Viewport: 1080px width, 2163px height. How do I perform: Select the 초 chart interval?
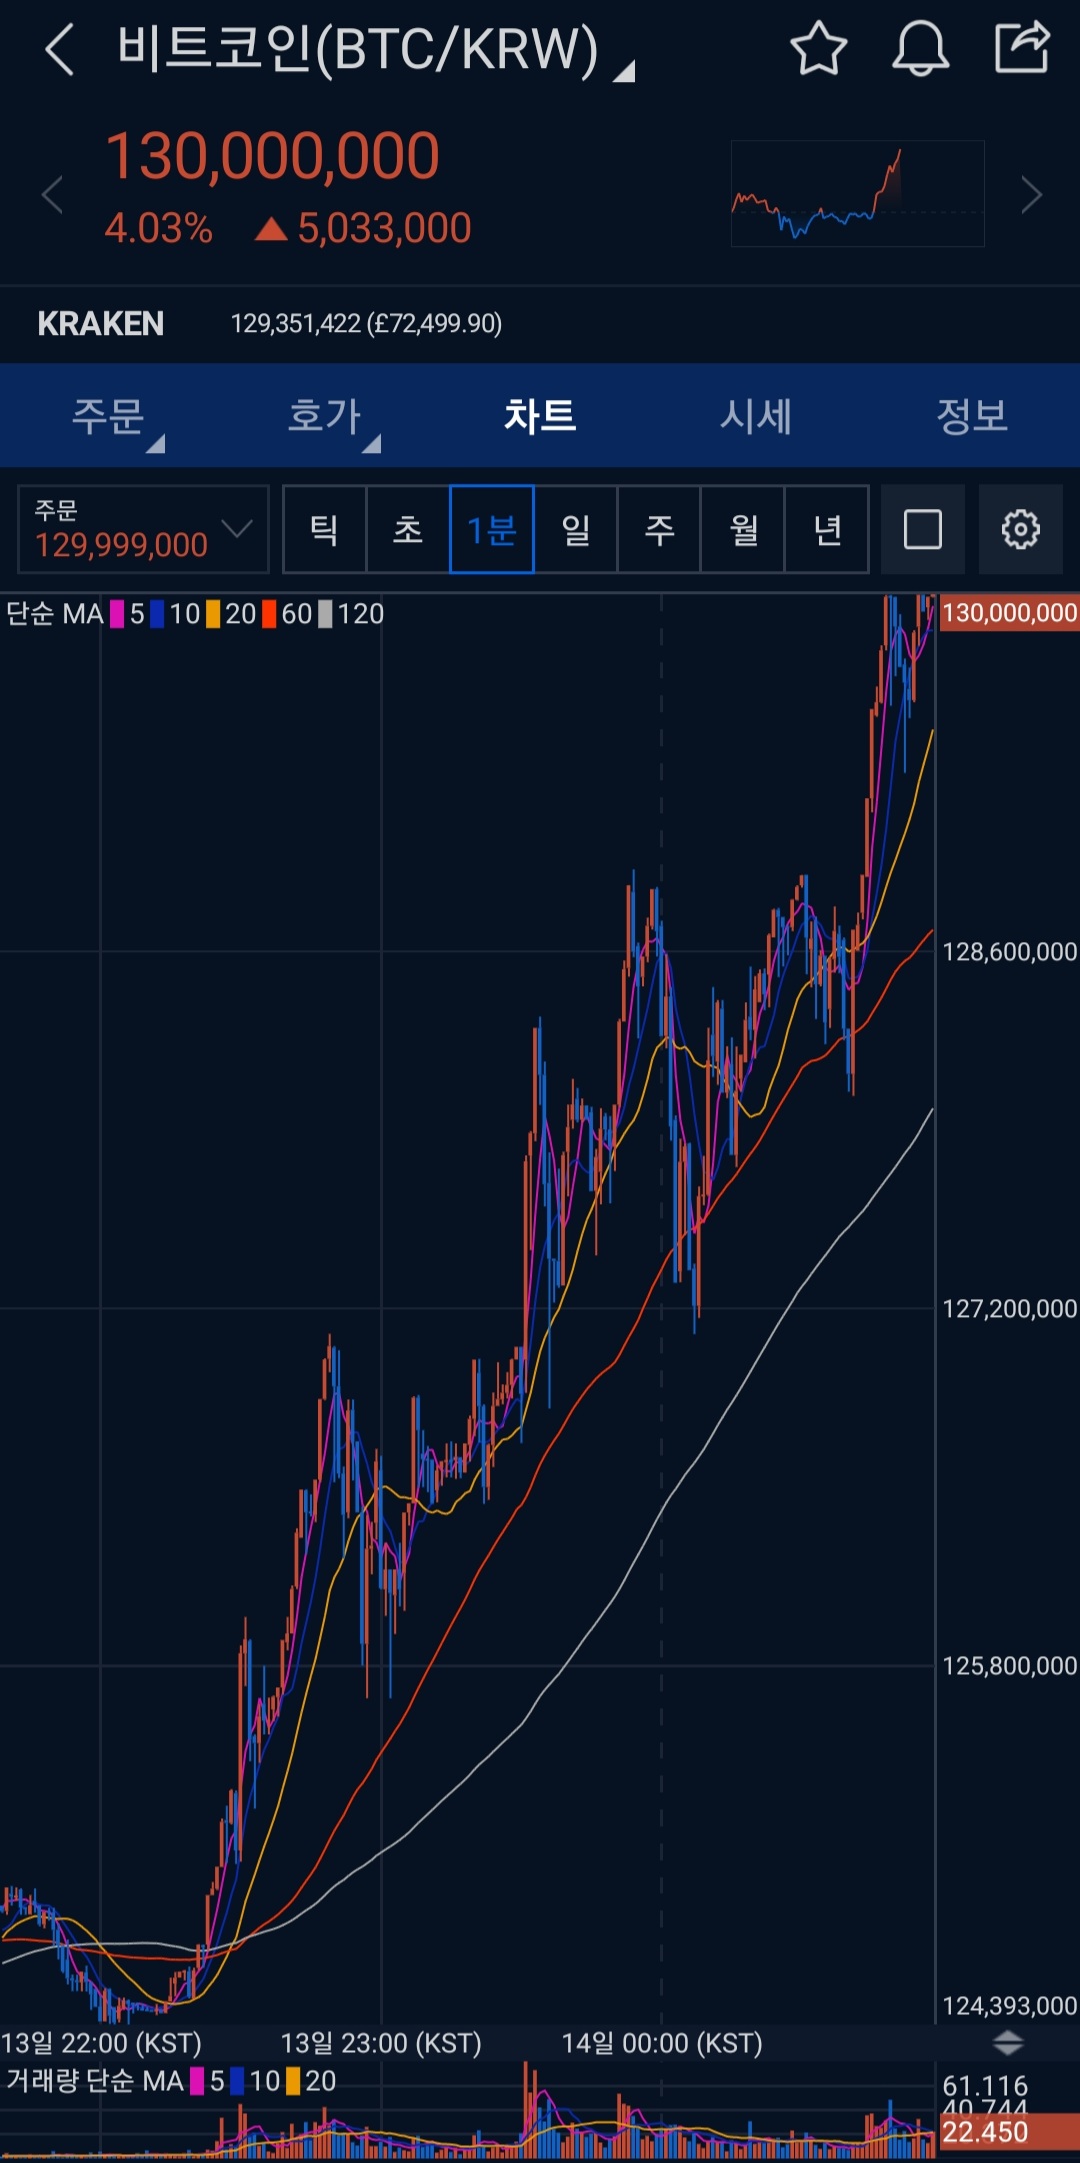pyautogui.click(x=408, y=529)
